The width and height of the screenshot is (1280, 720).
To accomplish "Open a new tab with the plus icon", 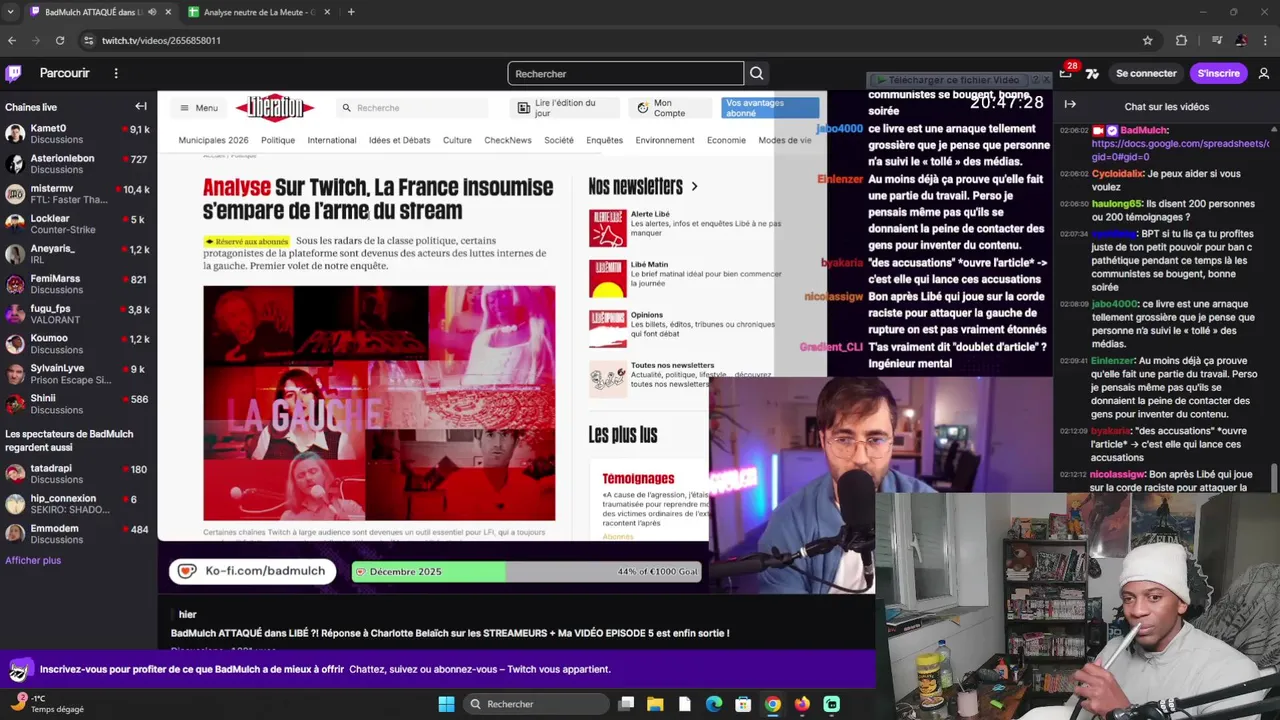I will tap(351, 12).
